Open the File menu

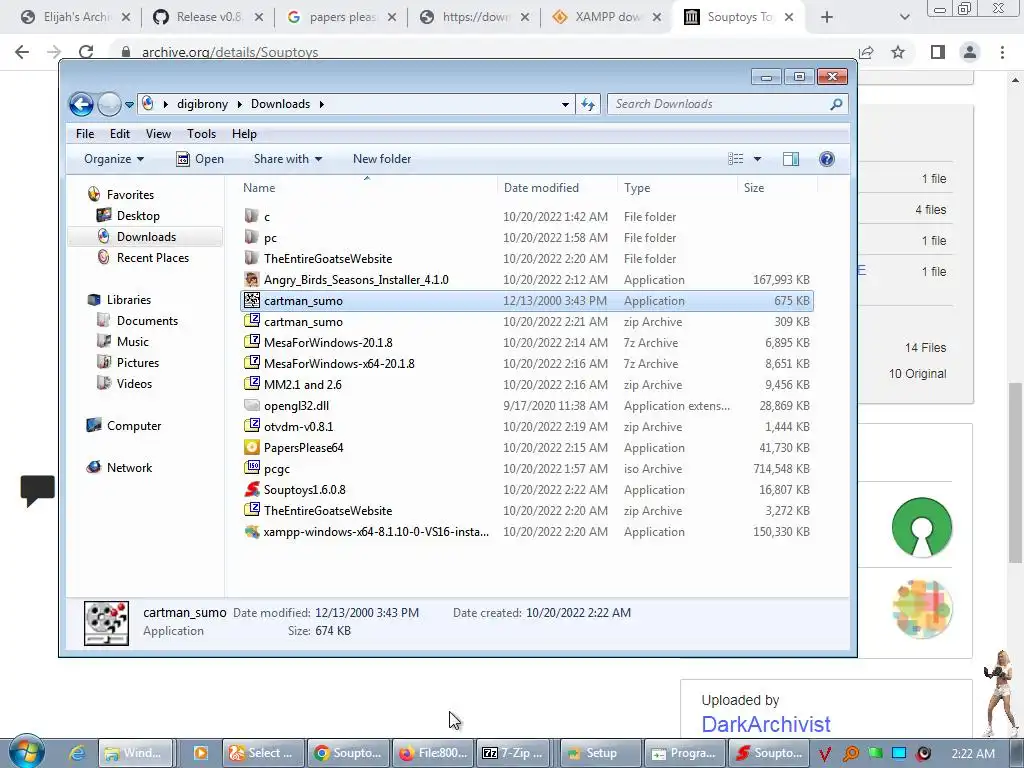click(85, 134)
